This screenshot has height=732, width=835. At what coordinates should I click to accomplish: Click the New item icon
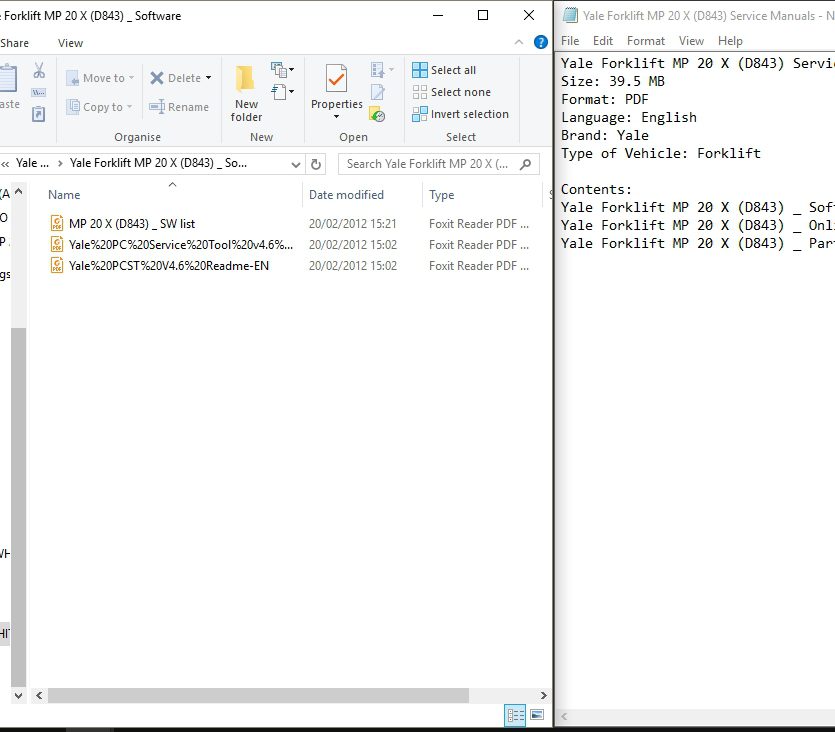[x=279, y=69]
